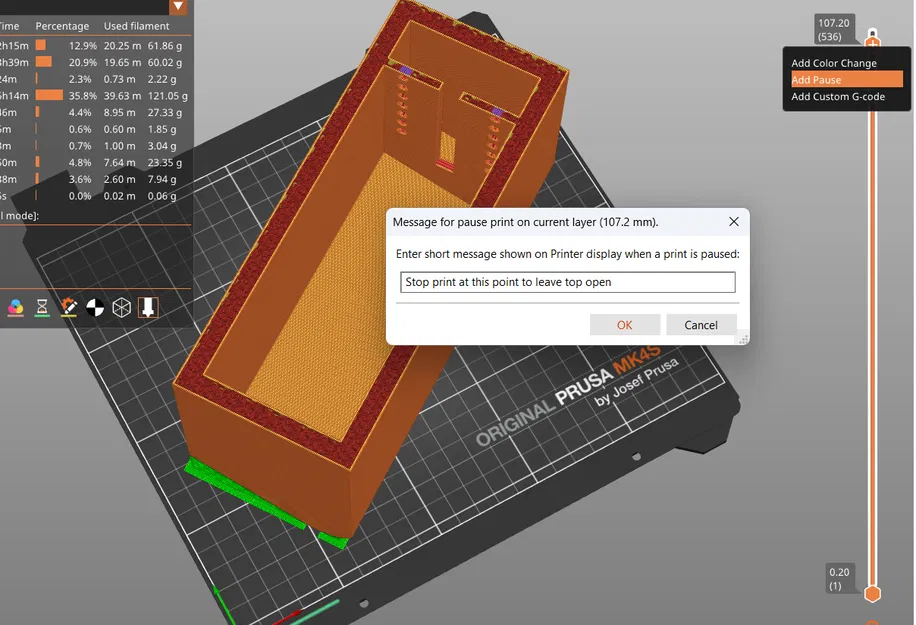Image resolution: width=916 pixels, height=625 pixels.
Task: Toggle the tool marker nozzle icon
Action: click(x=148, y=307)
